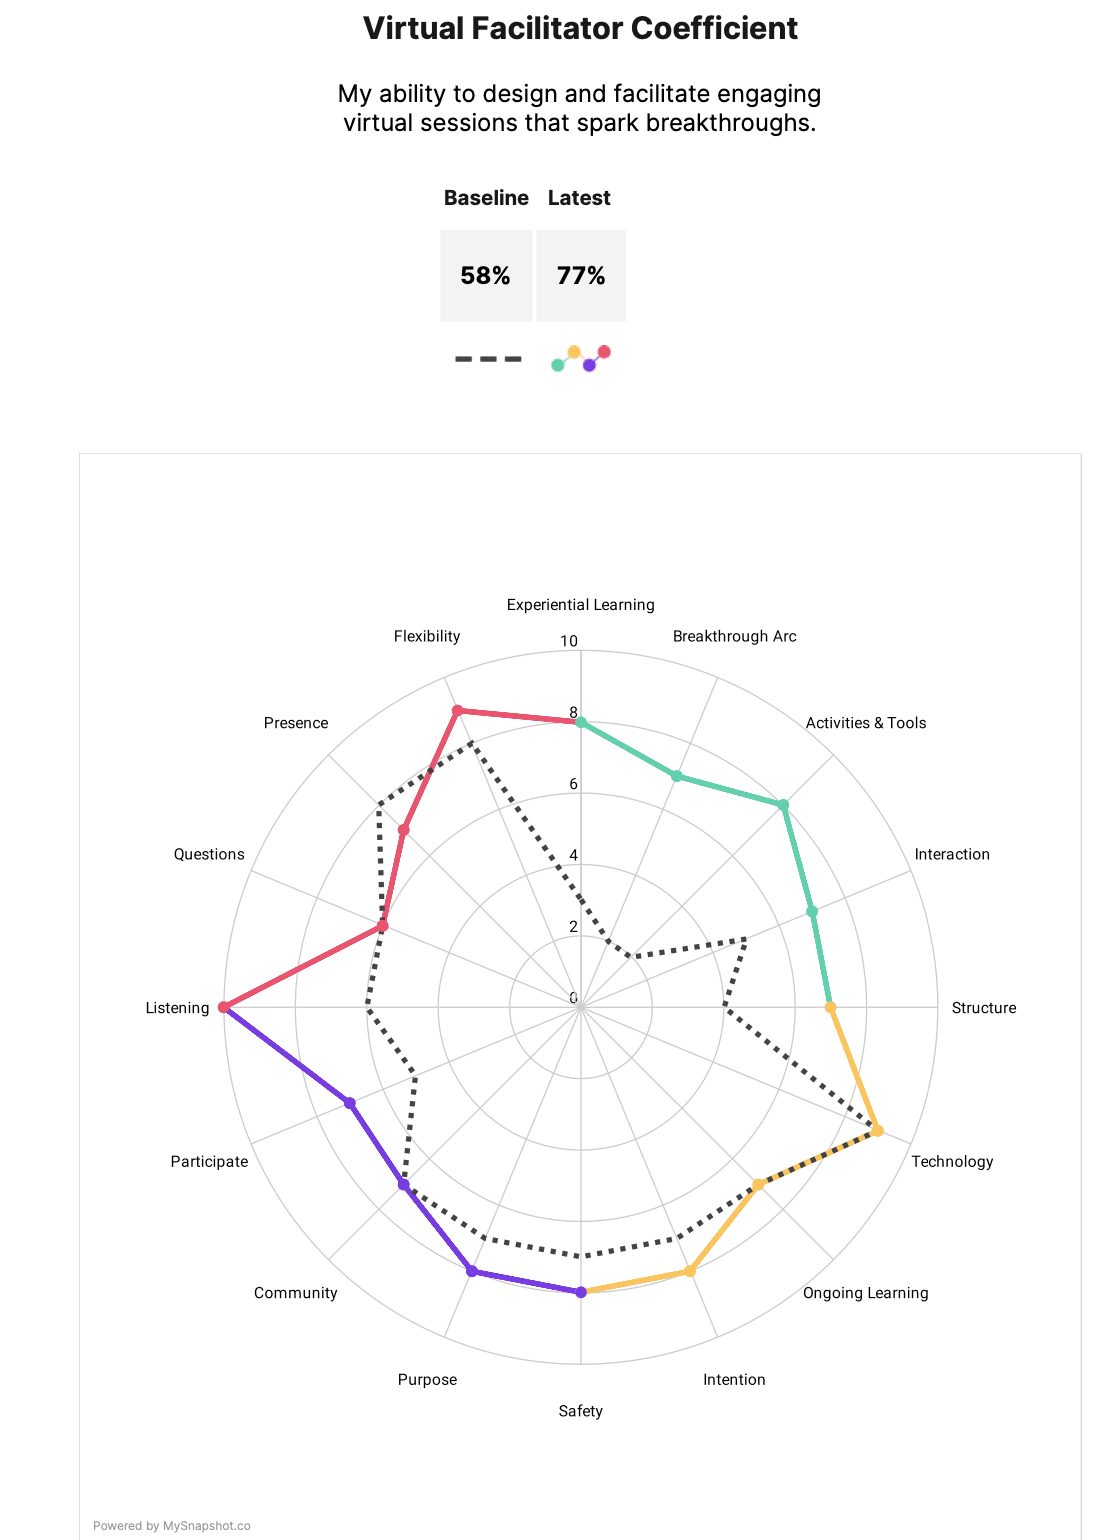Click the Virtual Facilitator Coefficient title
The image size is (1120, 1540).
tap(581, 28)
